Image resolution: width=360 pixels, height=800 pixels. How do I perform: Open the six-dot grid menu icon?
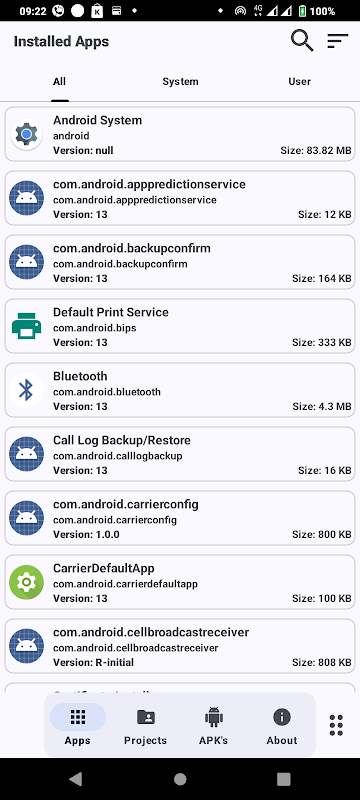pyautogui.click(x=336, y=725)
